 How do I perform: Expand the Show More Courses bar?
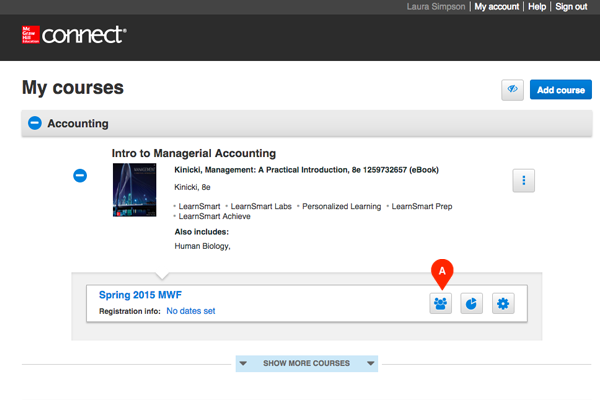coord(307,364)
